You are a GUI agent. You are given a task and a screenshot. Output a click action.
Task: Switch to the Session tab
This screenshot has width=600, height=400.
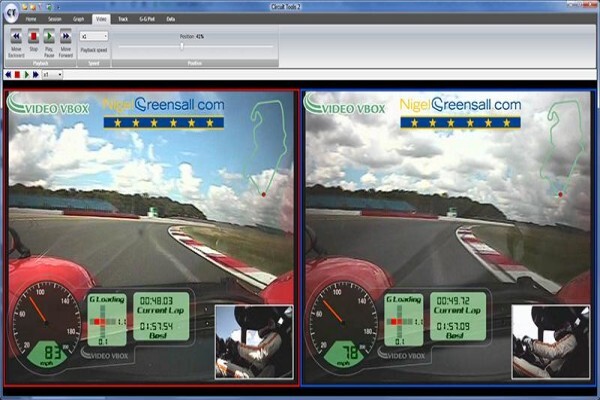[x=55, y=19]
